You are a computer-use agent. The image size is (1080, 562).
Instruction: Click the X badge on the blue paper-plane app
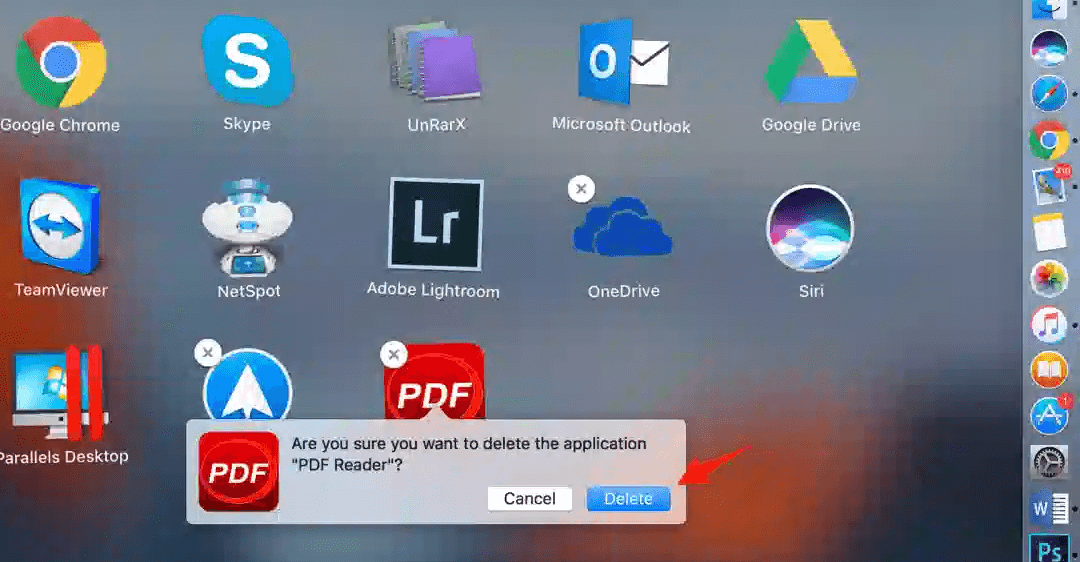pos(207,353)
